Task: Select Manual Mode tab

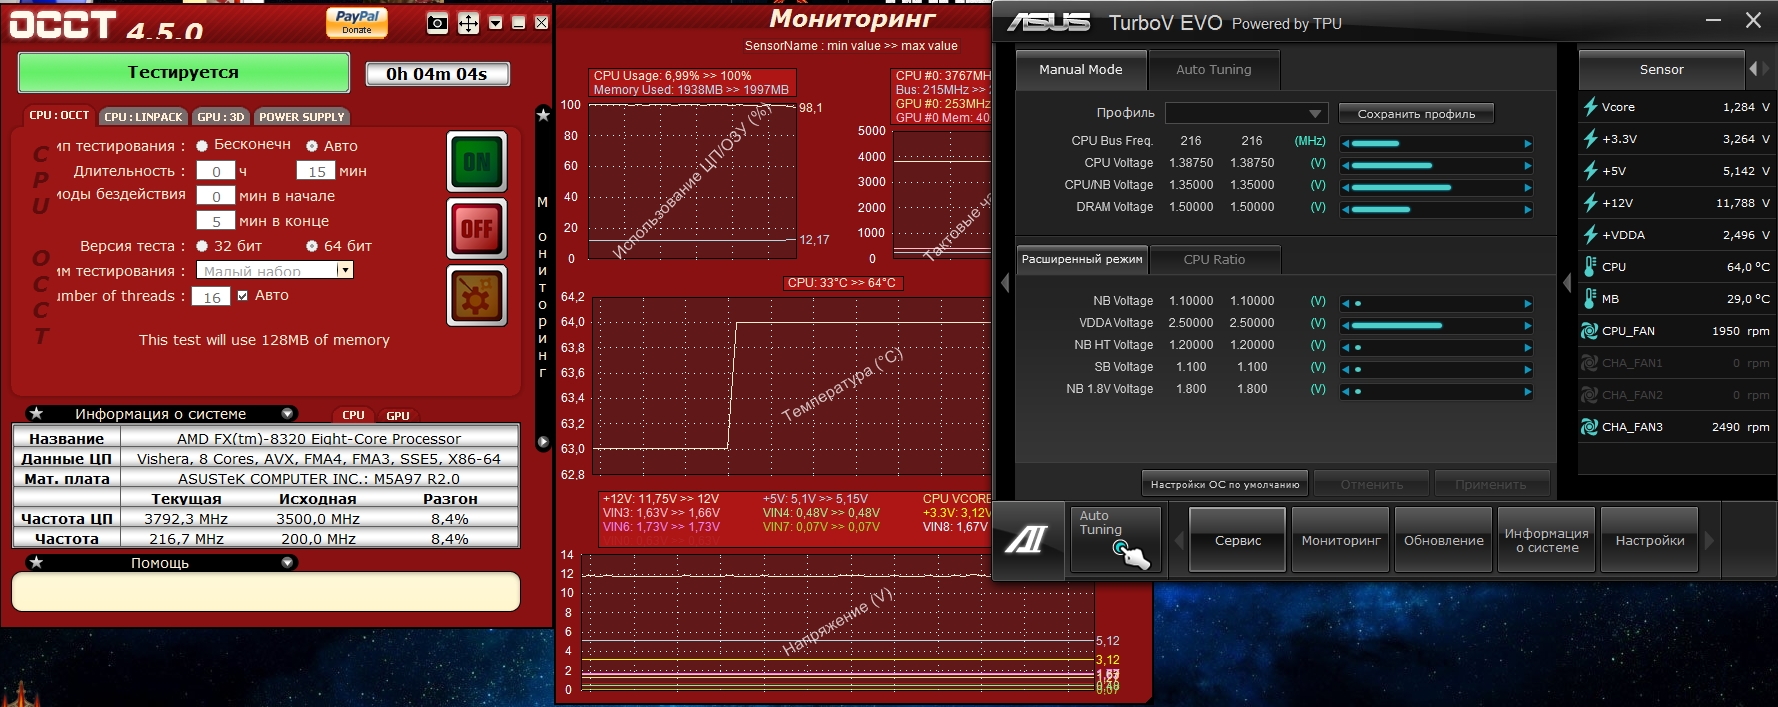Action: point(1080,70)
